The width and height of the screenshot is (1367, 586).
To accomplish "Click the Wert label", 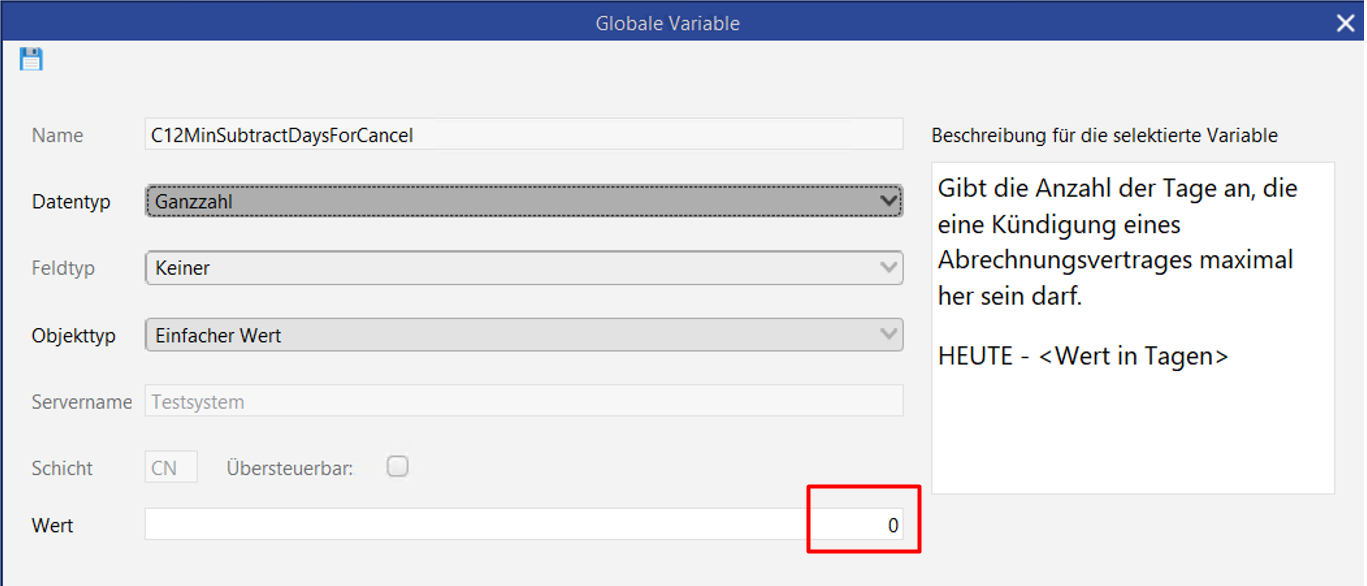I will (x=53, y=525).
